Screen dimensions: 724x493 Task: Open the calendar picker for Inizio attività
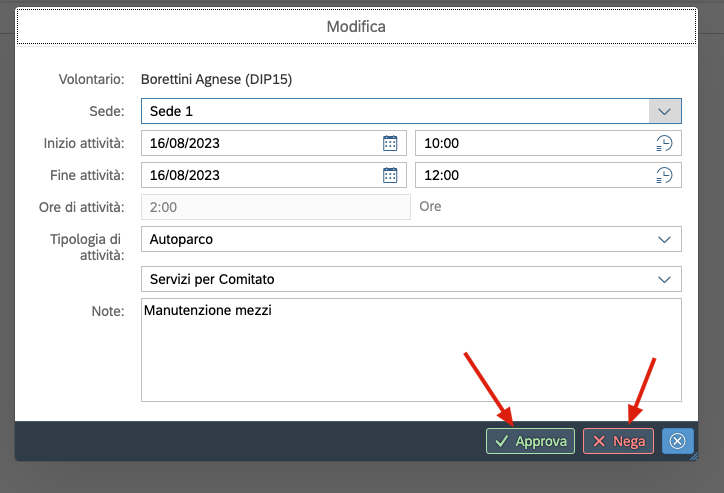pos(390,143)
